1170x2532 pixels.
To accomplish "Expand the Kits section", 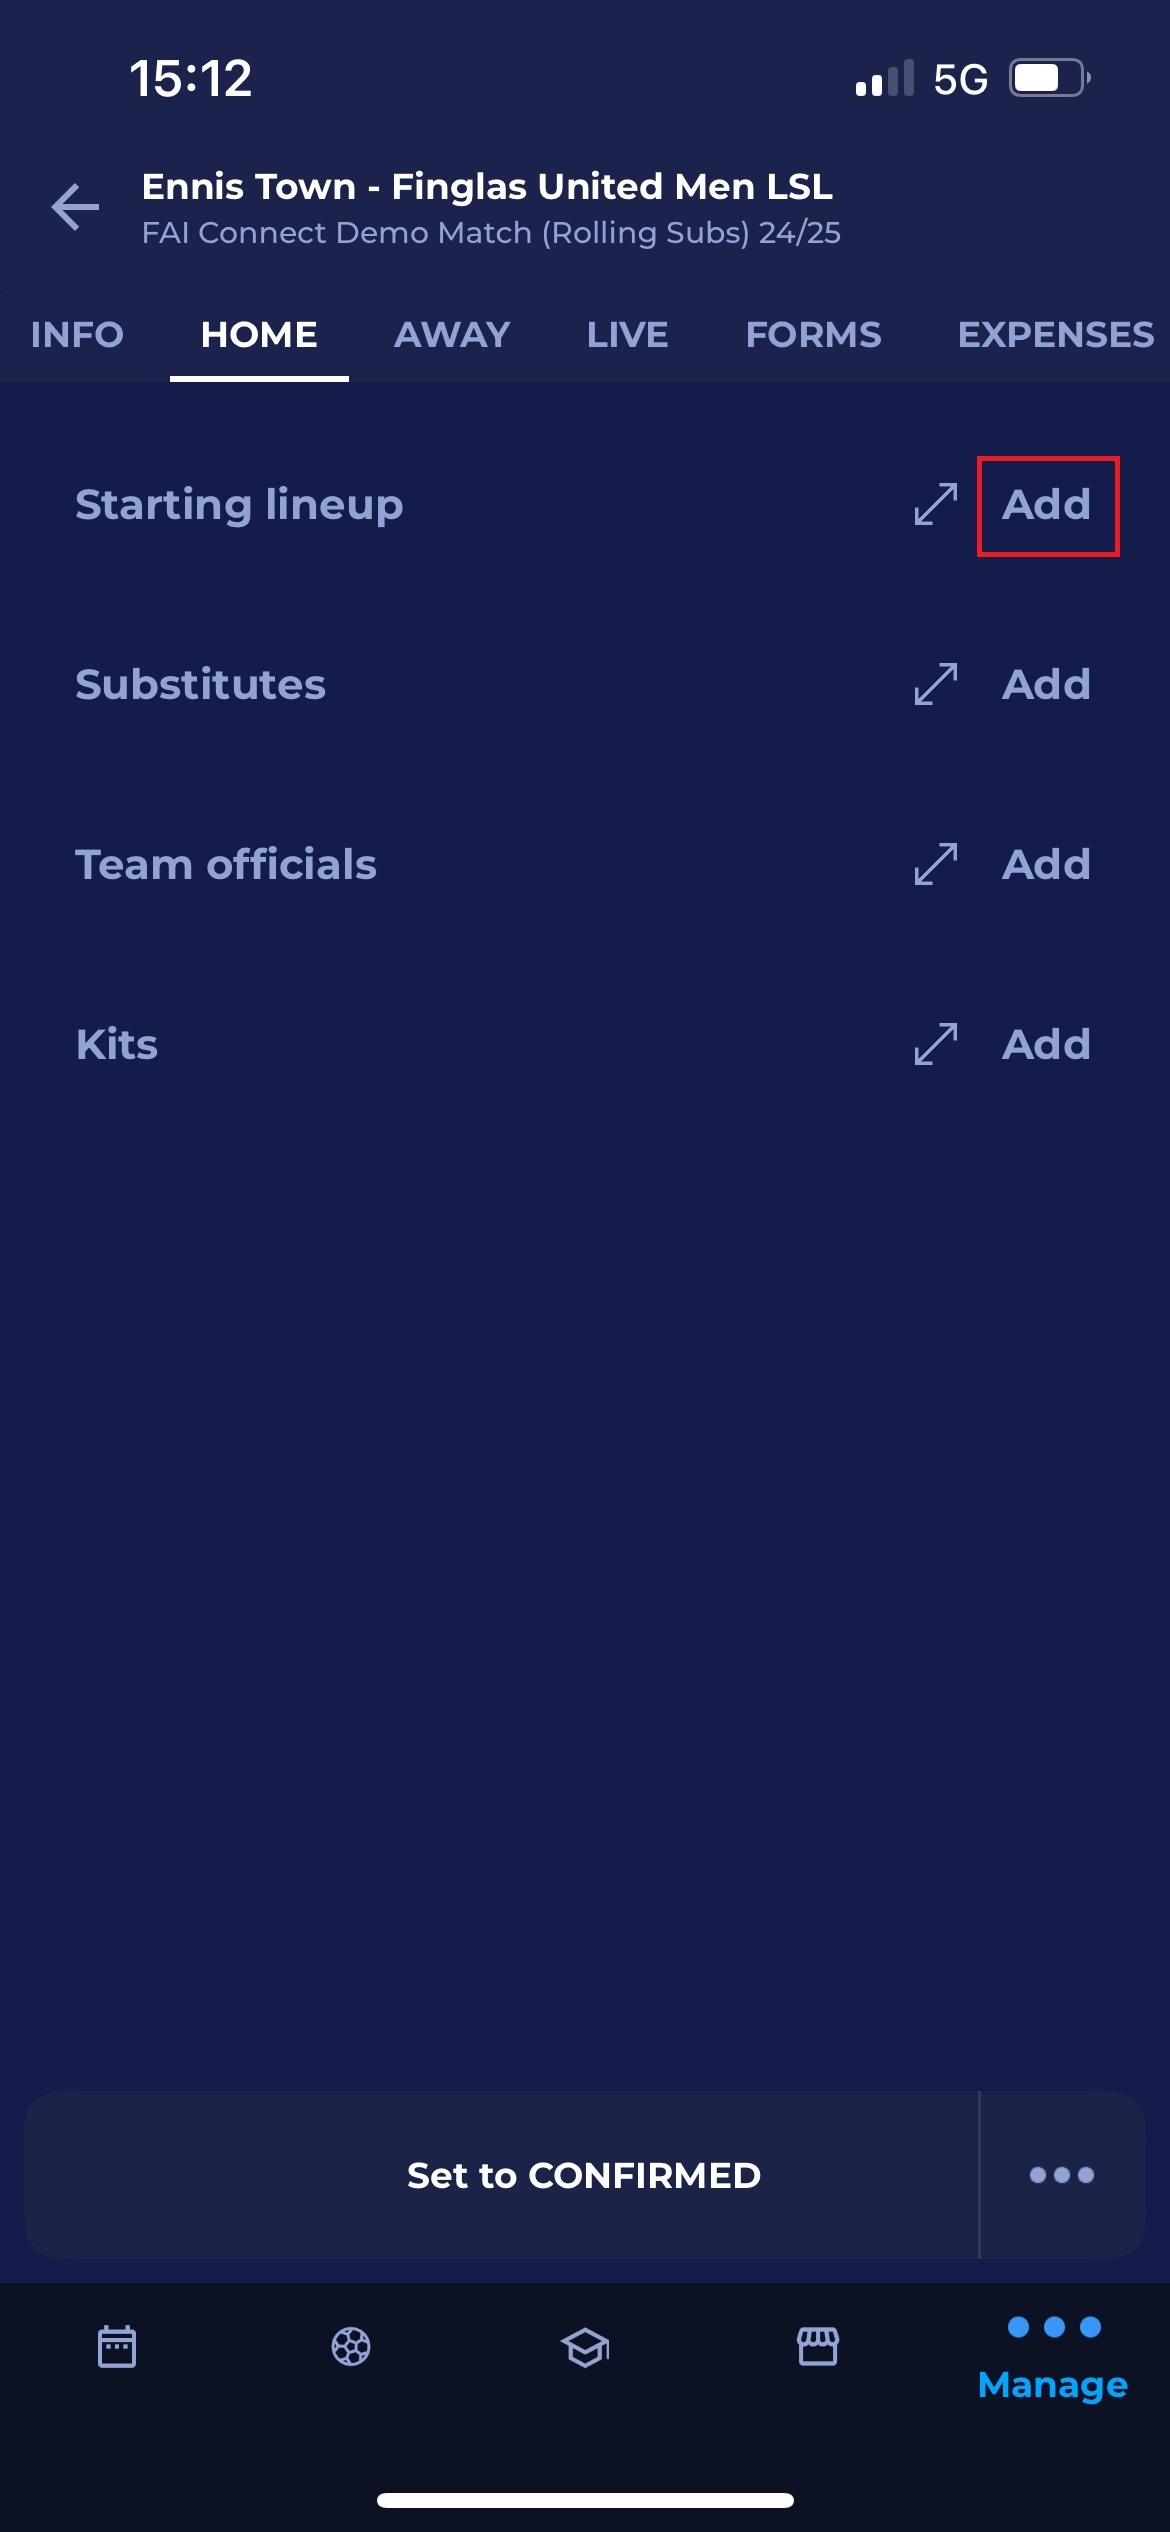I will click(x=936, y=1044).
